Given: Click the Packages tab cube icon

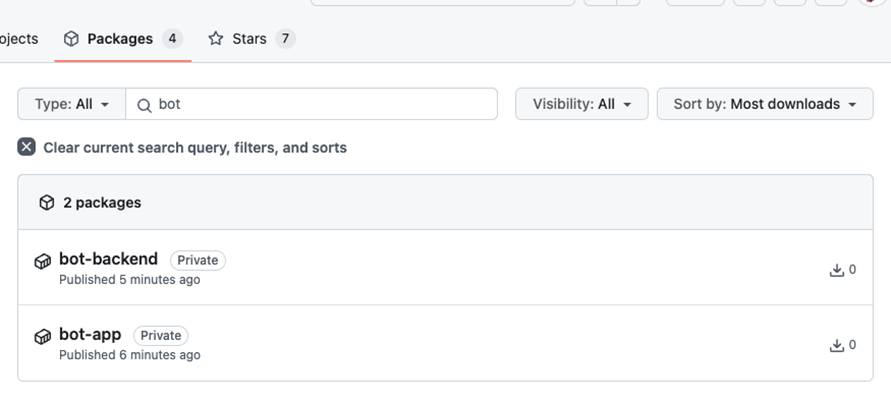Looking at the screenshot, I should pyautogui.click(x=71, y=39).
